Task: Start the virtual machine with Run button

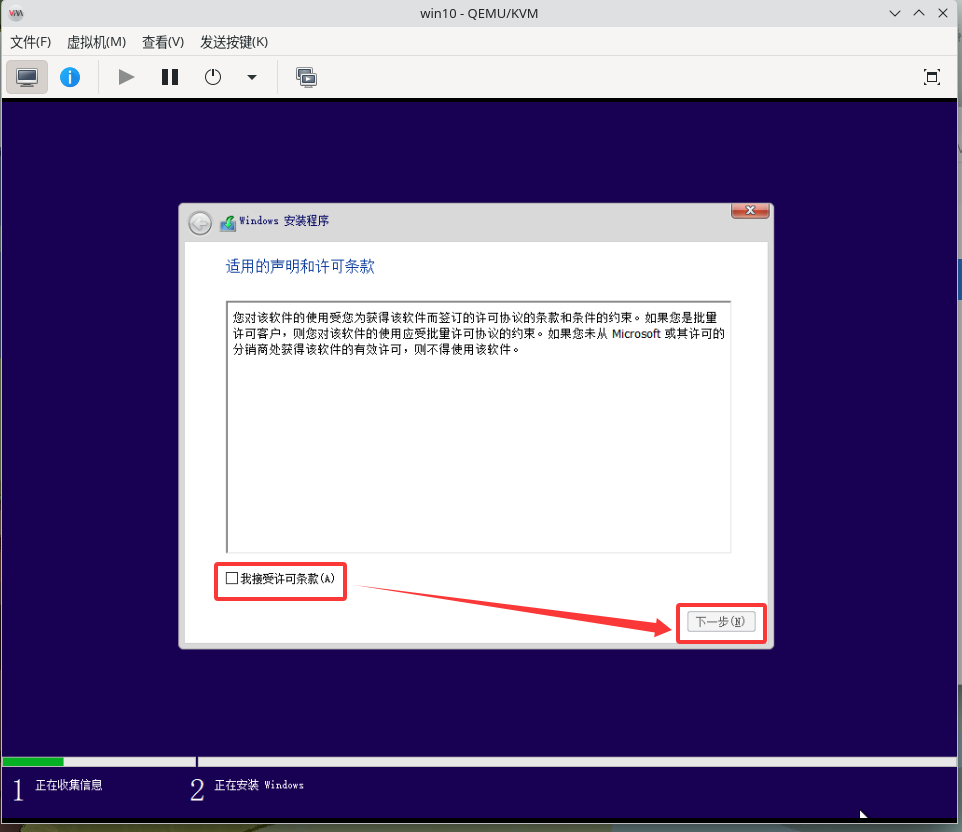Action: (126, 77)
